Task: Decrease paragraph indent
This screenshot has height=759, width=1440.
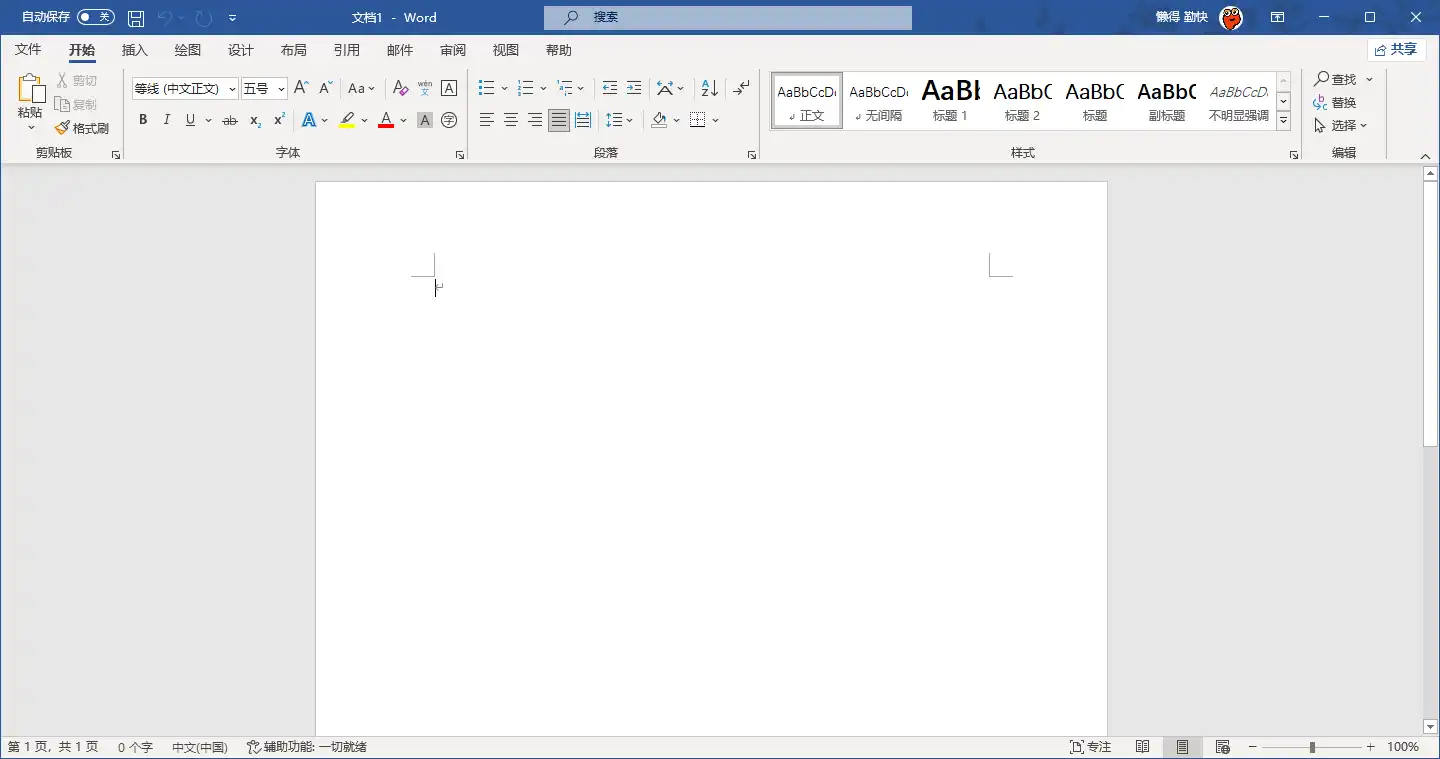Action: pyautogui.click(x=610, y=88)
